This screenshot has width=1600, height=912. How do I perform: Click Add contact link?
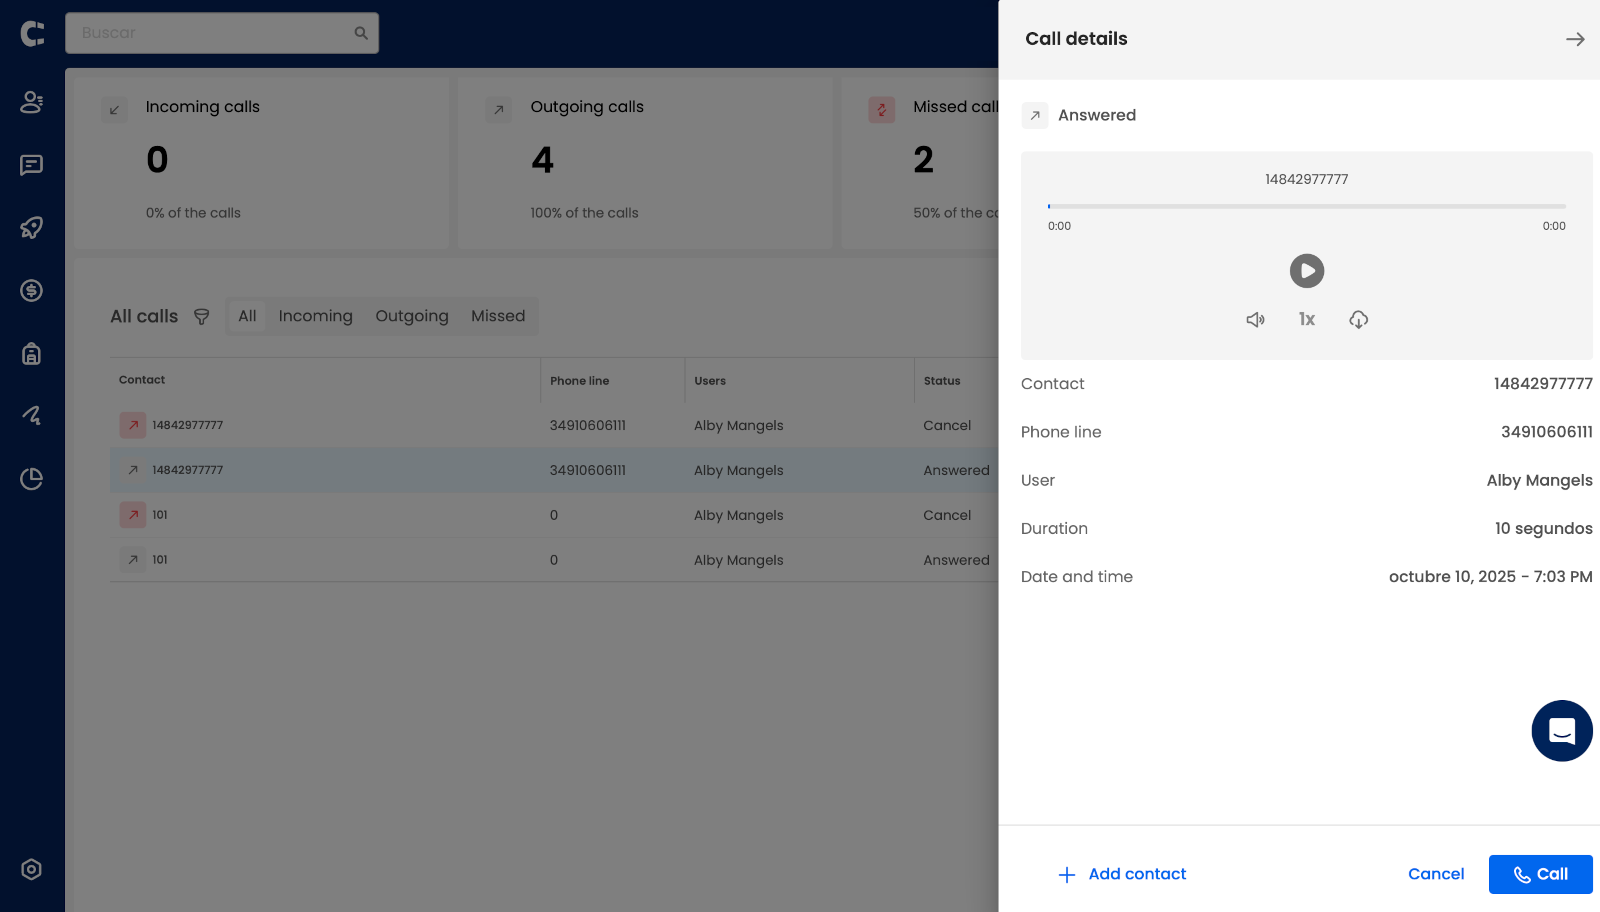tap(1122, 874)
